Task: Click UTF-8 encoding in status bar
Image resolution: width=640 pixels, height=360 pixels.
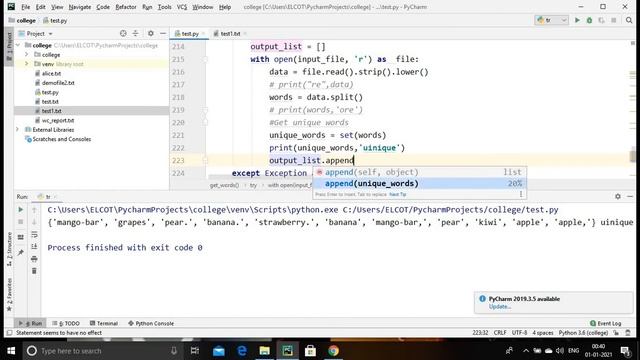Action: click(519, 333)
